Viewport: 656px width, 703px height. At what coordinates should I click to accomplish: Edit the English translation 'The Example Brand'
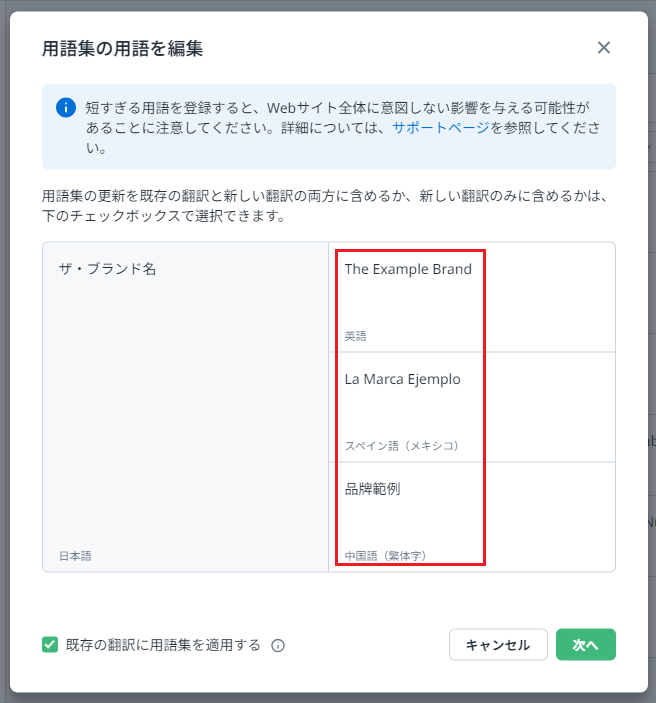tap(408, 269)
